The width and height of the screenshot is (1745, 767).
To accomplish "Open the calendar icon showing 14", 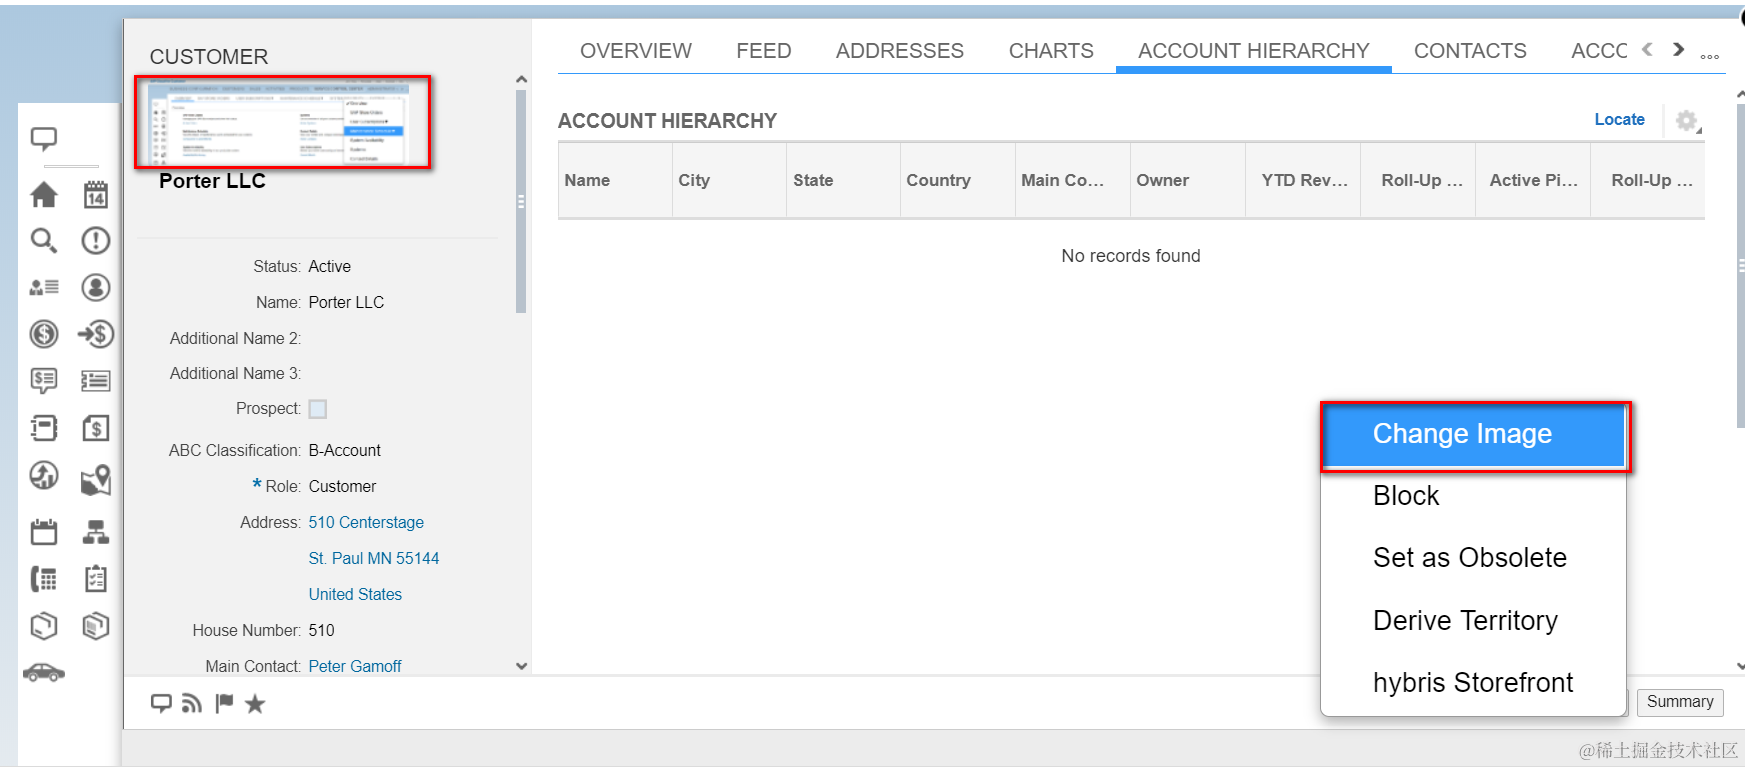I will pos(96,194).
